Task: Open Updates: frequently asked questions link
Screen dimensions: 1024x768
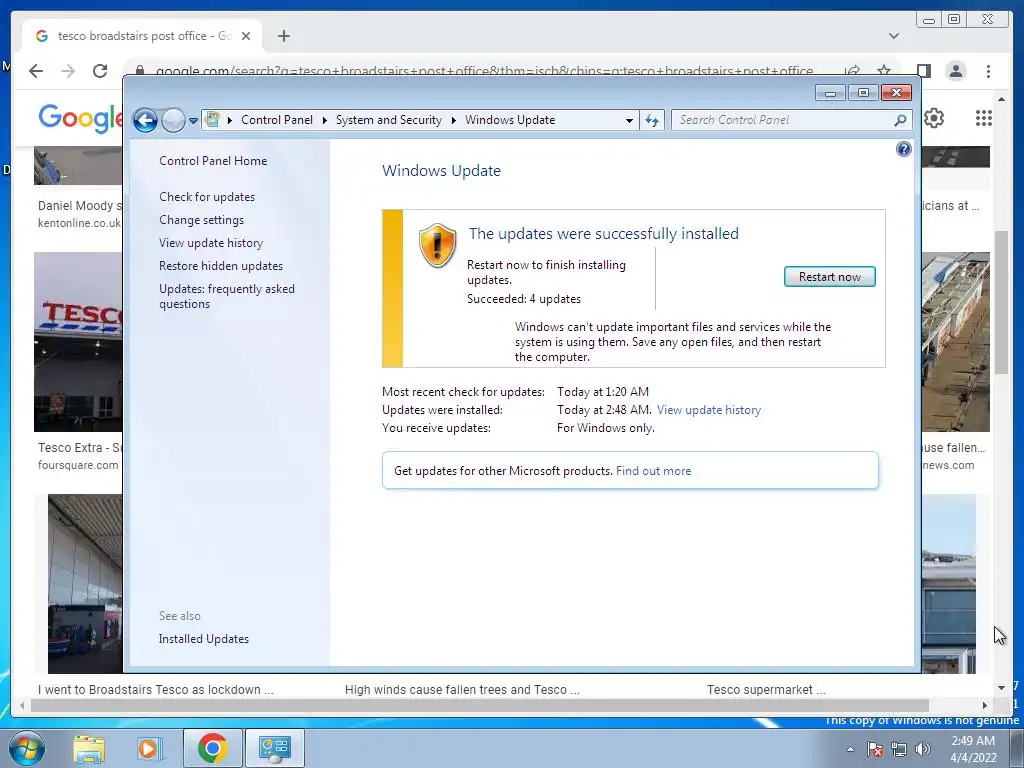Action: [227, 296]
